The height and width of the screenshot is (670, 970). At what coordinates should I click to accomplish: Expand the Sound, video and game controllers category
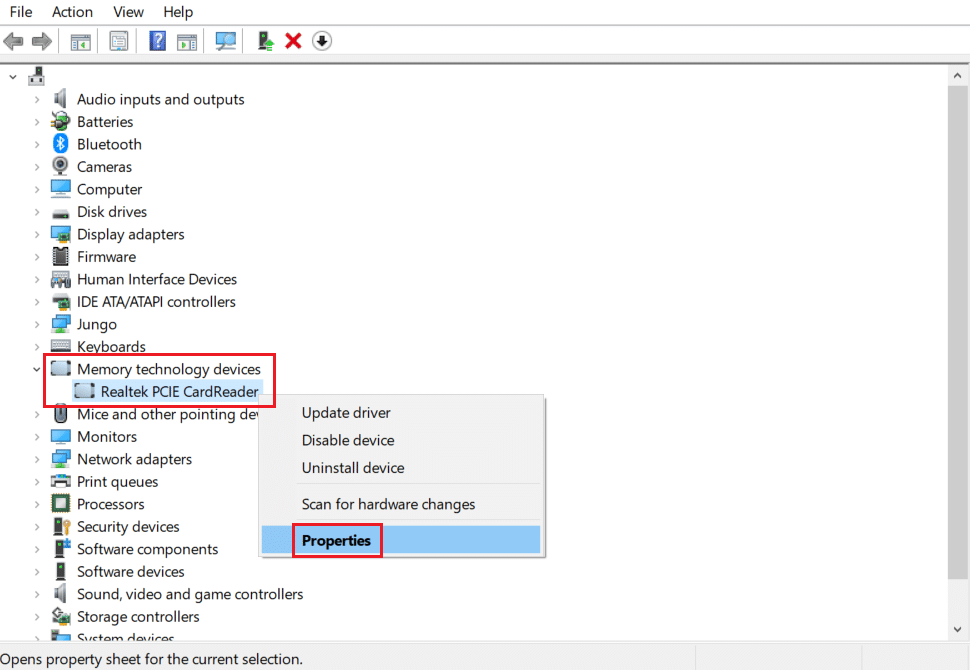tap(36, 593)
